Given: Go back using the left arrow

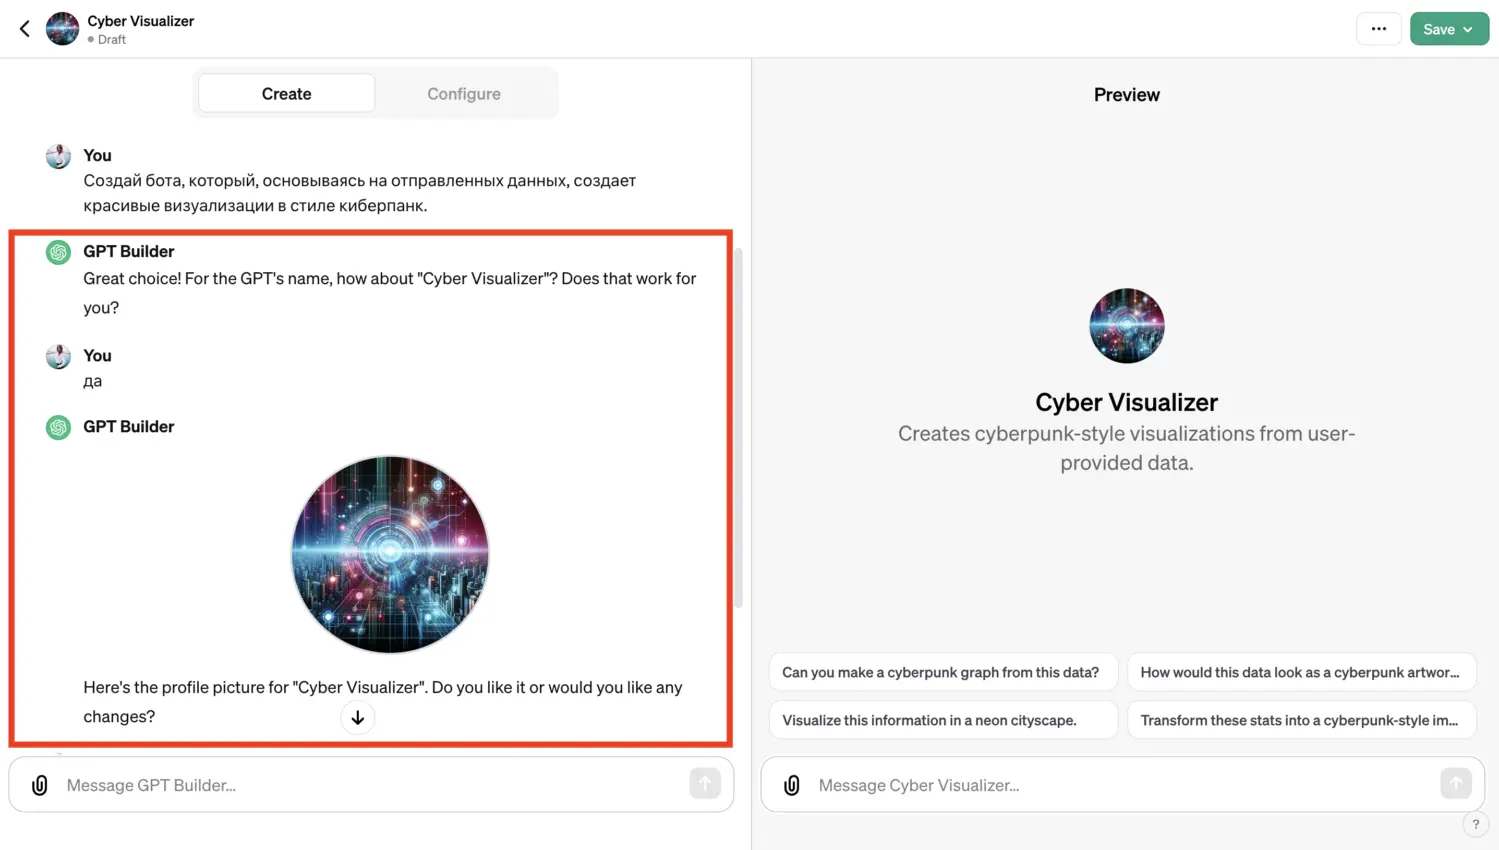Looking at the screenshot, I should pyautogui.click(x=25, y=29).
